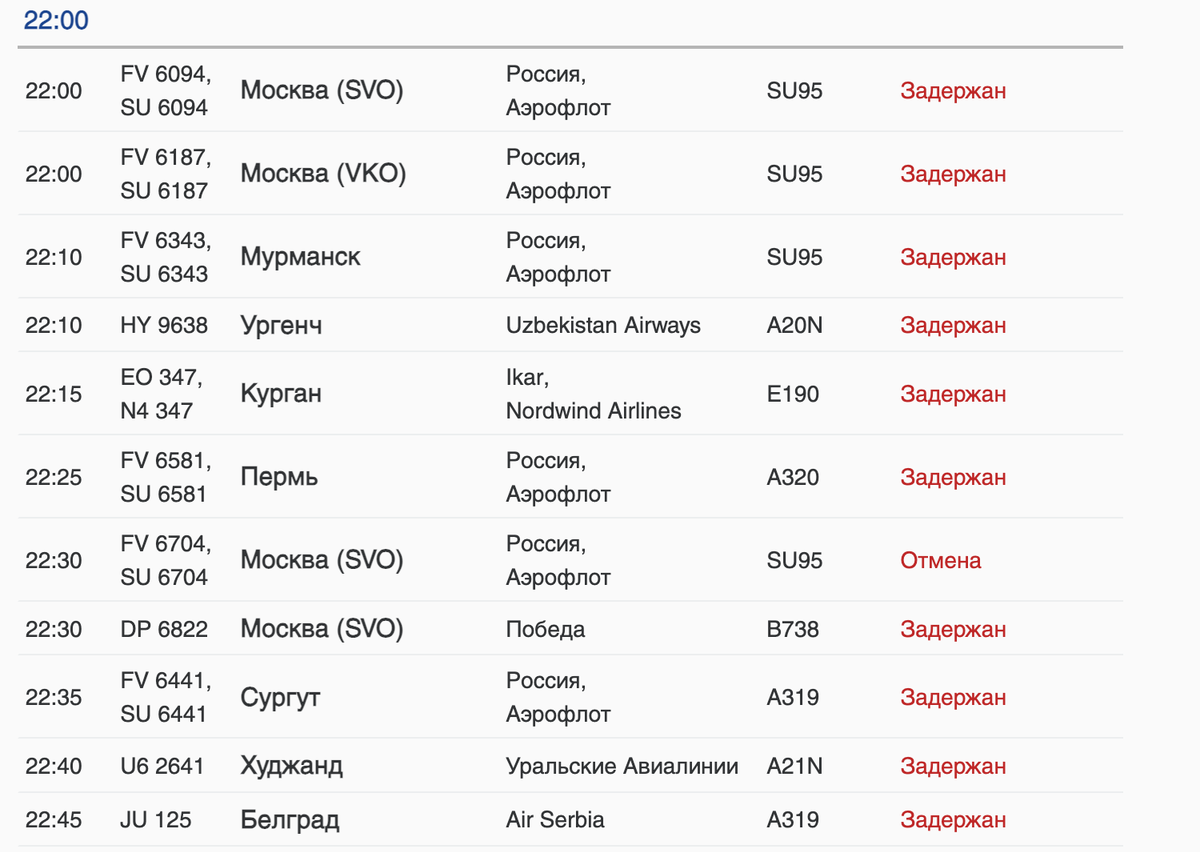Open the Мурманск flight row
Screen dimensions: 1200x852
(x=300, y=257)
